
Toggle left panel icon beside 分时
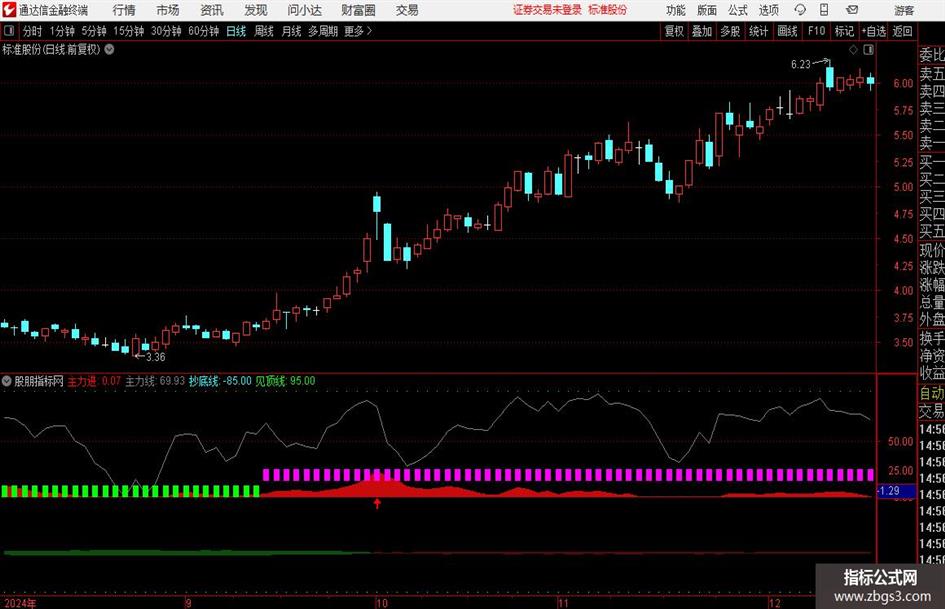(9, 31)
